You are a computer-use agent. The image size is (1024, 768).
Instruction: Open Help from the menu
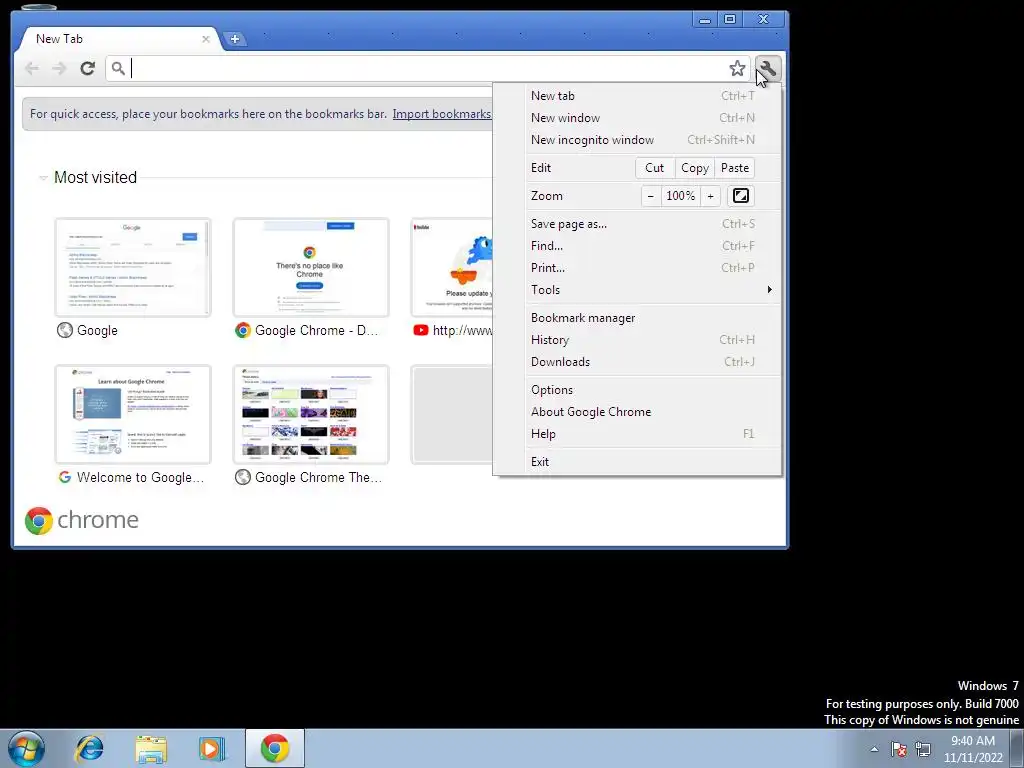pyautogui.click(x=653, y=434)
